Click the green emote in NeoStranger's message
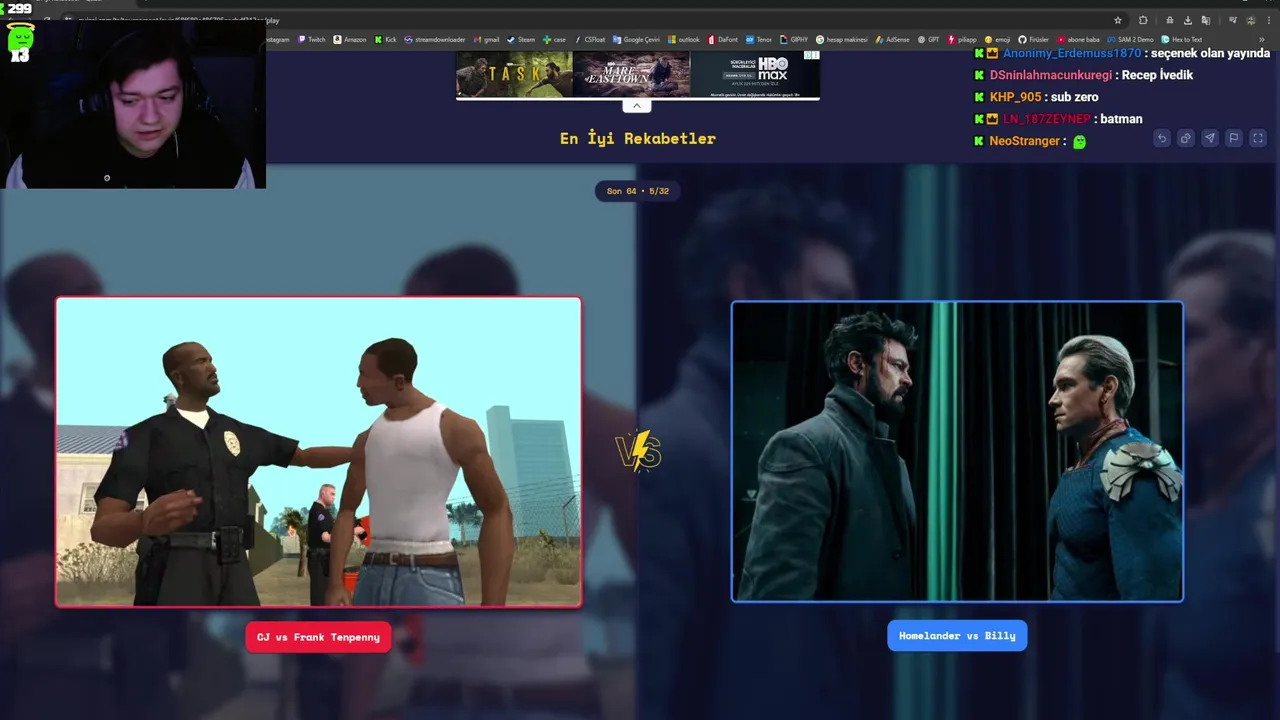Image resolution: width=1280 pixels, height=720 pixels. click(x=1079, y=142)
